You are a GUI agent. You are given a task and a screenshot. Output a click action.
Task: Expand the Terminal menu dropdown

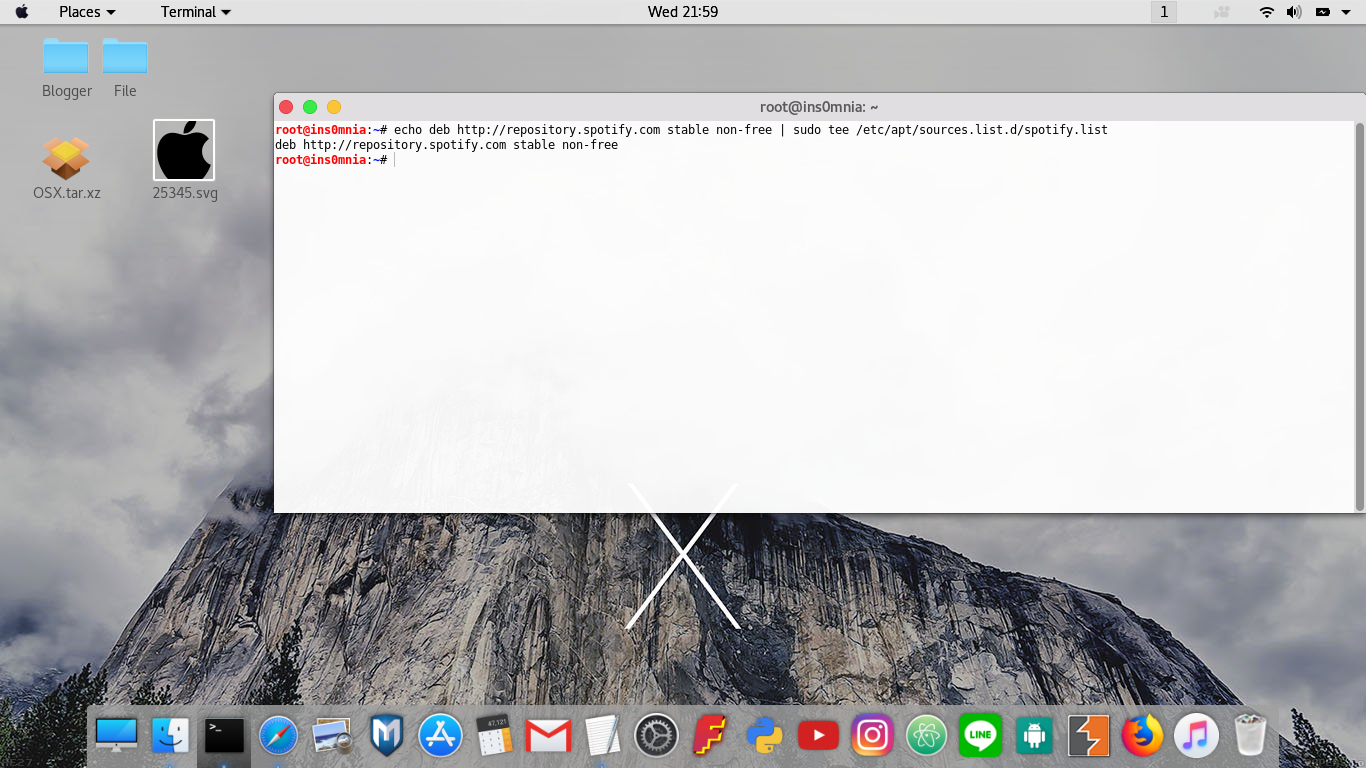(188, 12)
